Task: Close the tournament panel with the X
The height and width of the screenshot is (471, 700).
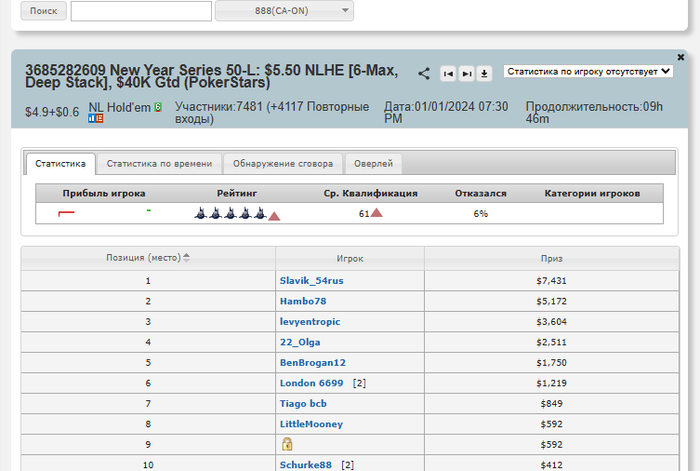Action: click(680, 57)
